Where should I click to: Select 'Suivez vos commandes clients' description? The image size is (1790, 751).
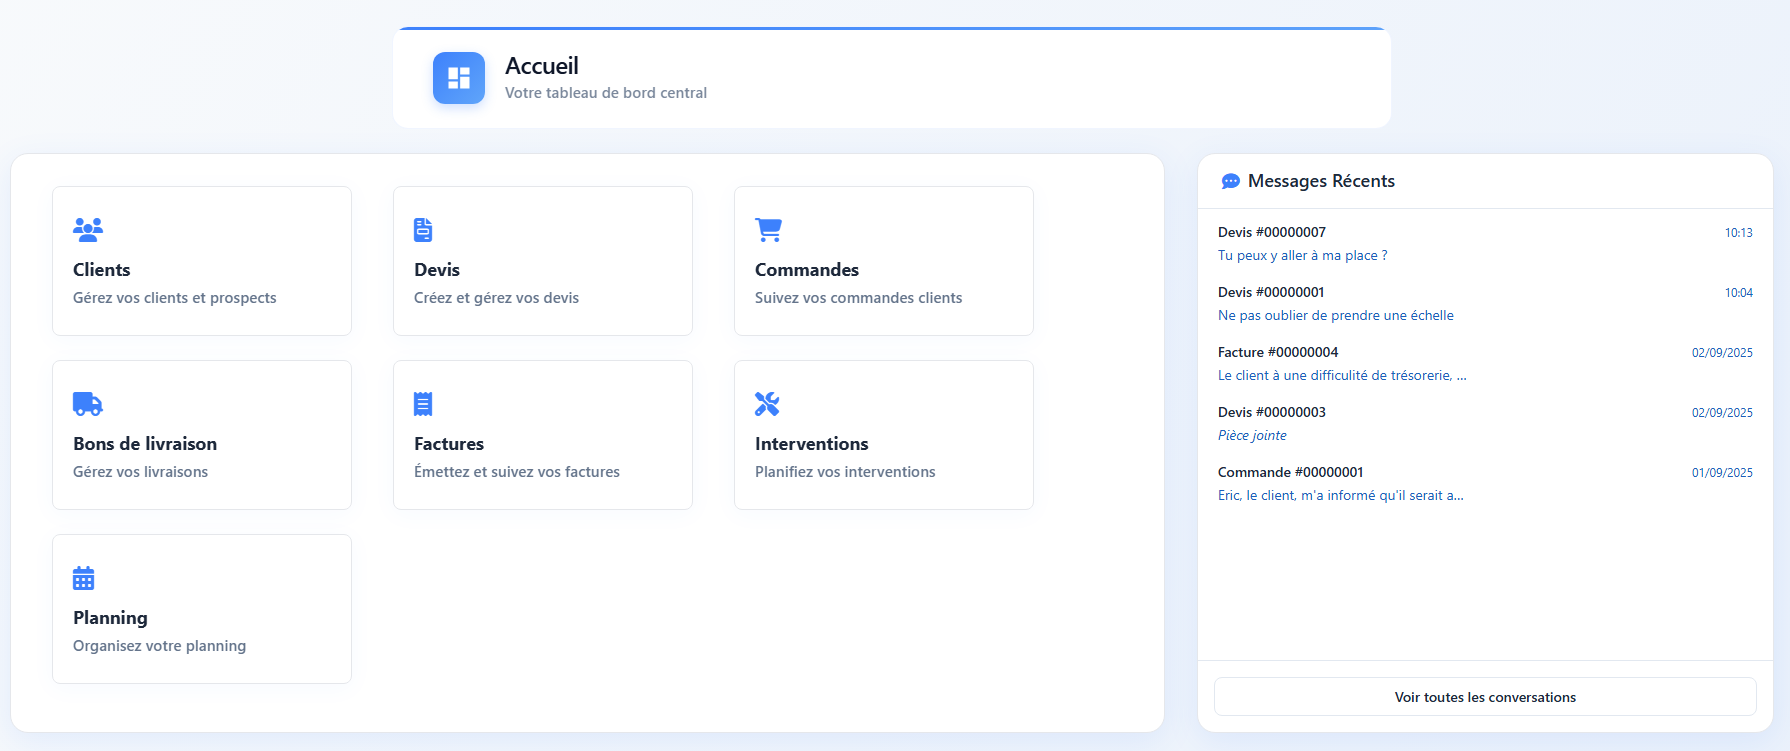pyautogui.click(x=858, y=298)
